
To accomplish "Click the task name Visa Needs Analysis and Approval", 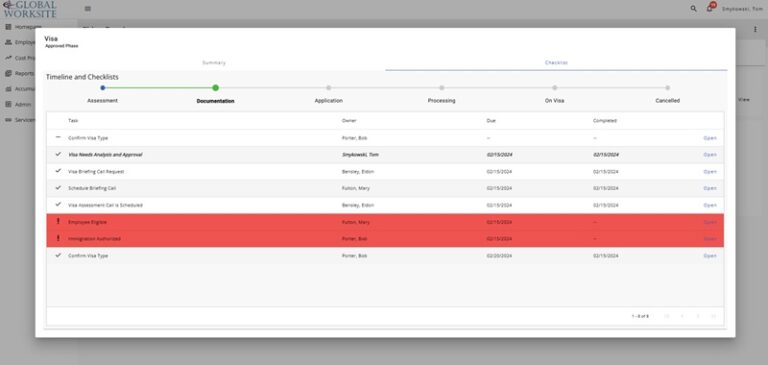I will click(105, 155).
